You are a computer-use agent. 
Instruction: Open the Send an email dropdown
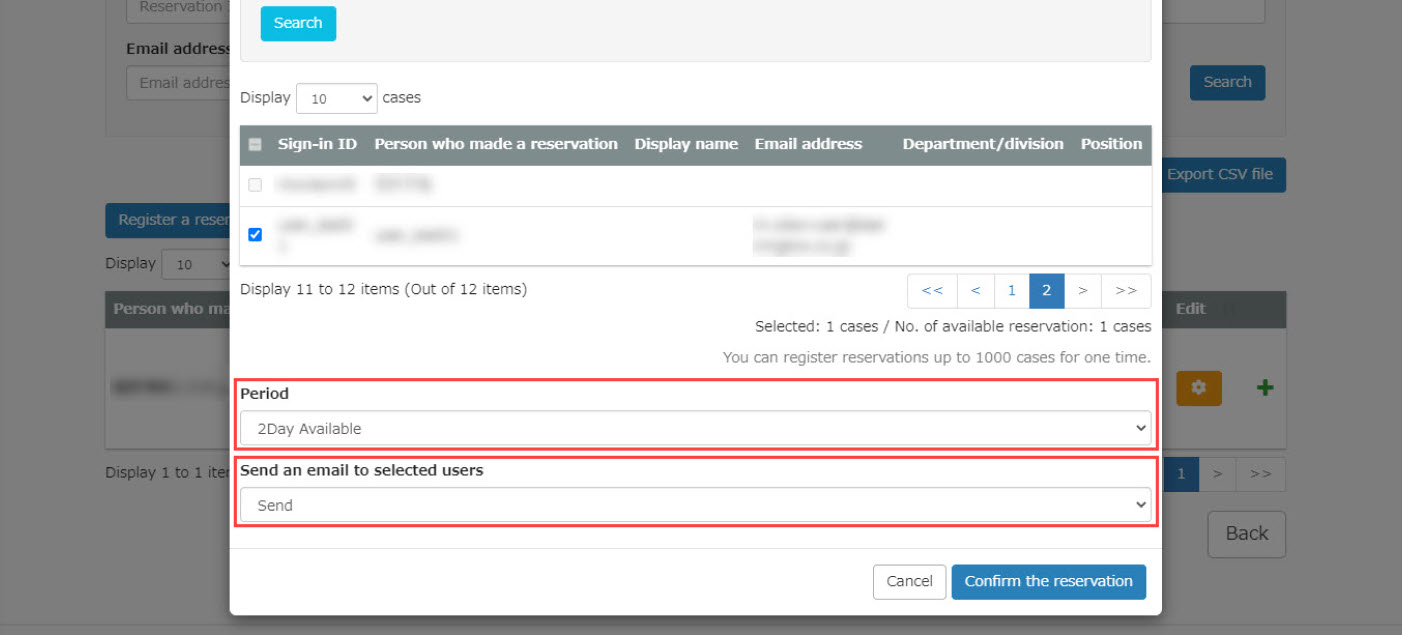pyautogui.click(x=695, y=506)
